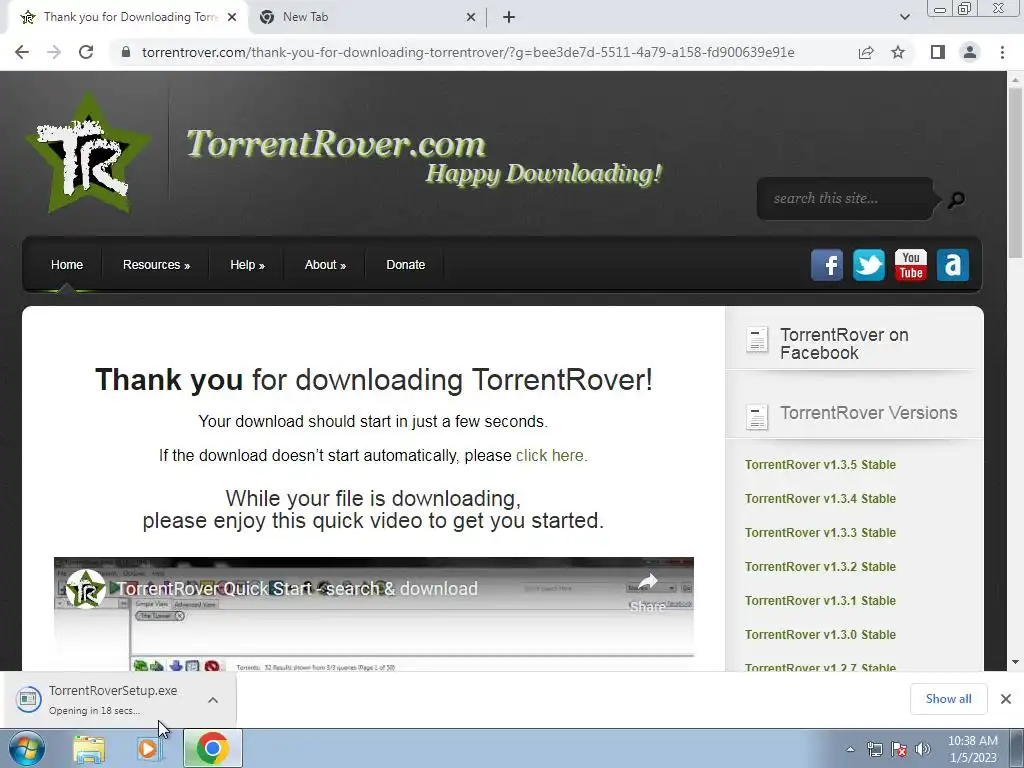The image size is (1024, 768).
Task: Open the Donate page
Action: pos(406,264)
